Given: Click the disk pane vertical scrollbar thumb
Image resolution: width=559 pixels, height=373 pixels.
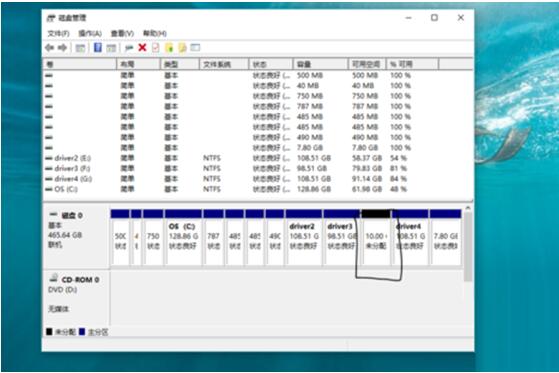Looking at the screenshot, I should (x=468, y=247).
